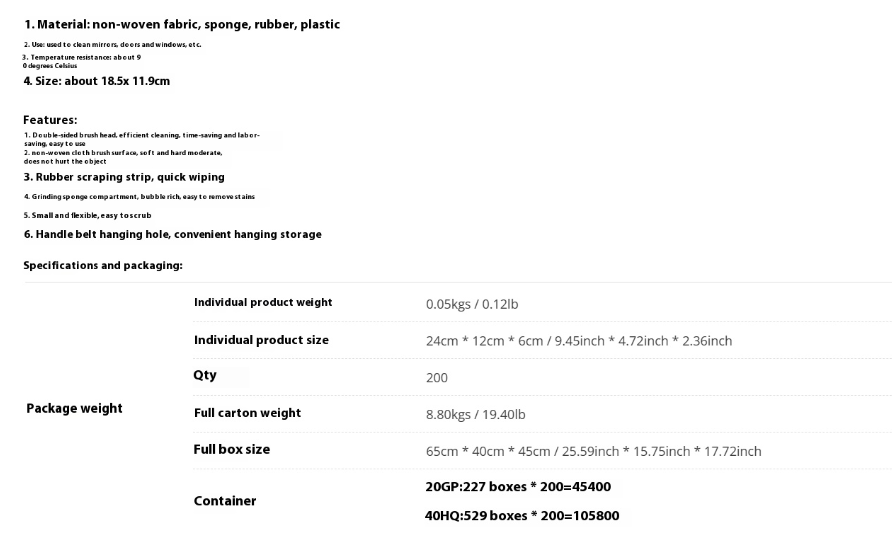Viewport: 892px width, 552px height.
Task: Click Specifications and packaging heading
Action: click(103, 265)
